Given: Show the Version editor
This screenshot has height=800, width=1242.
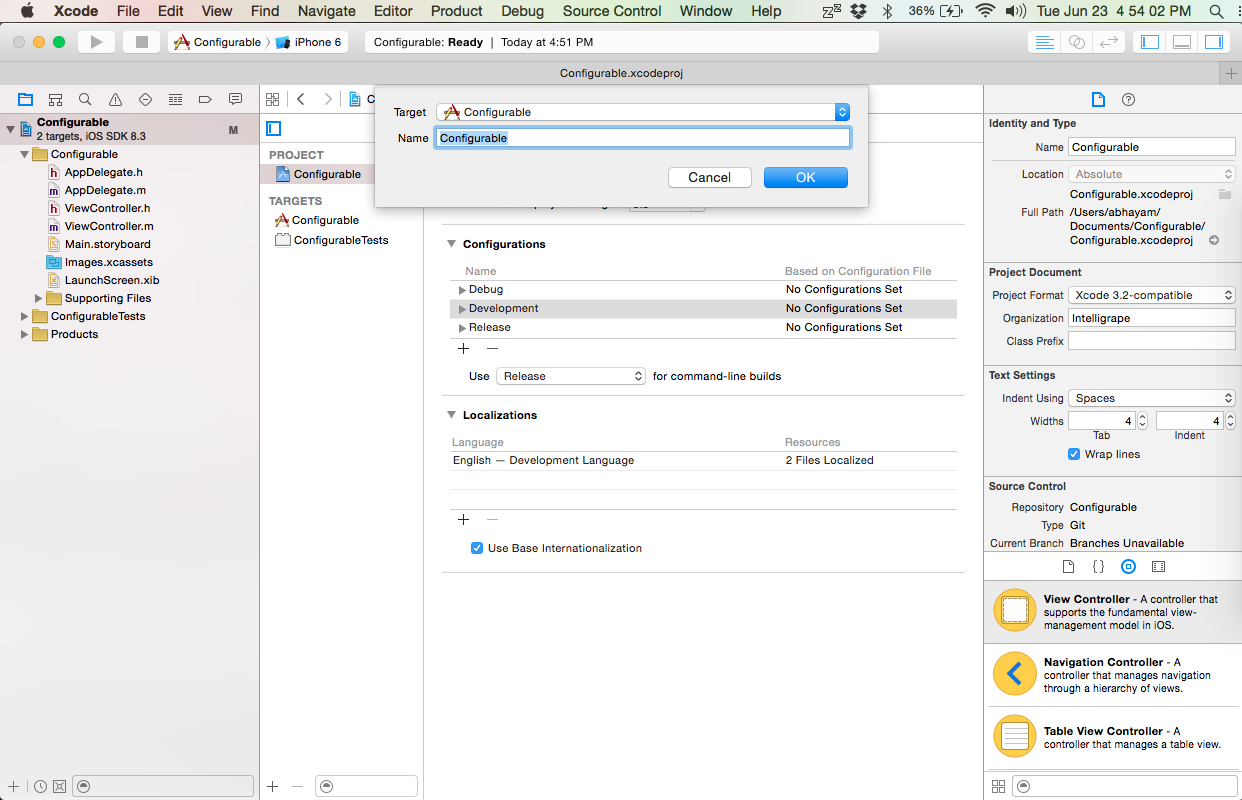Looking at the screenshot, I should (1108, 42).
